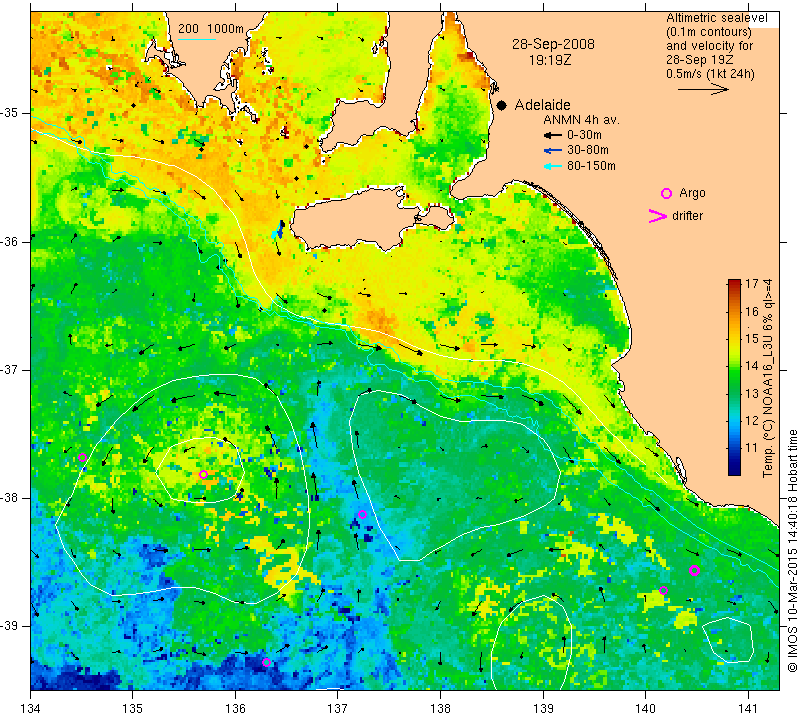Click the black 0-30m legend arrow

553,135
